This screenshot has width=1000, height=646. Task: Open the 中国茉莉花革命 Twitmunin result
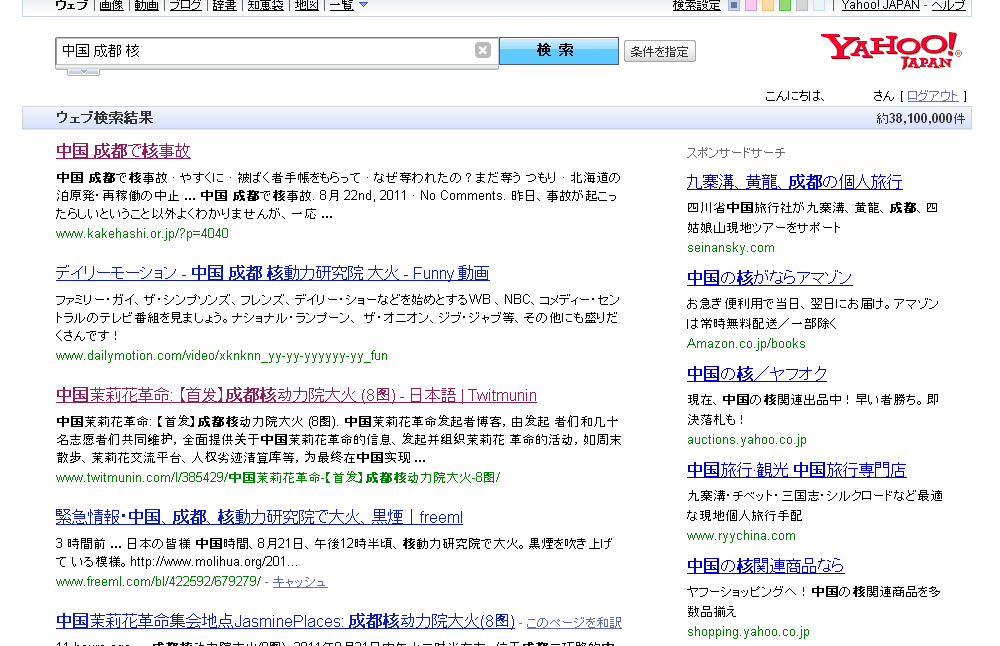tap(297, 395)
